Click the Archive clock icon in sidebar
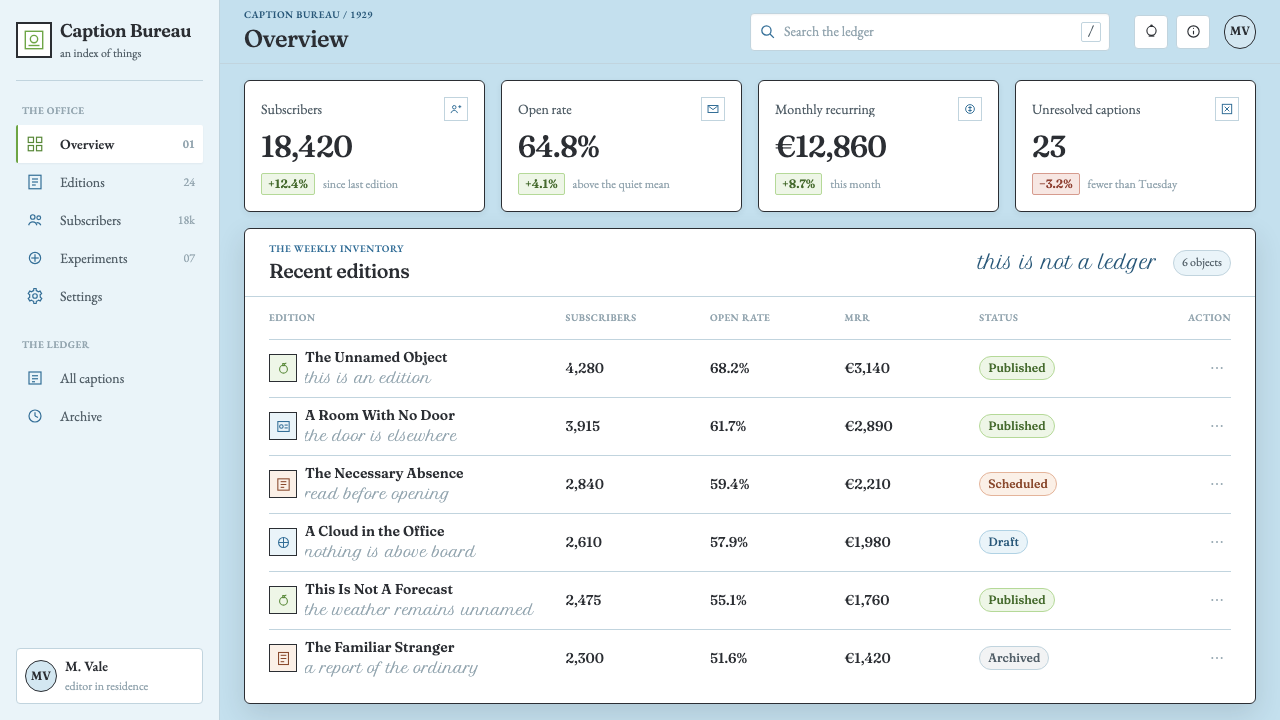The width and height of the screenshot is (1280, 720). 35,416
